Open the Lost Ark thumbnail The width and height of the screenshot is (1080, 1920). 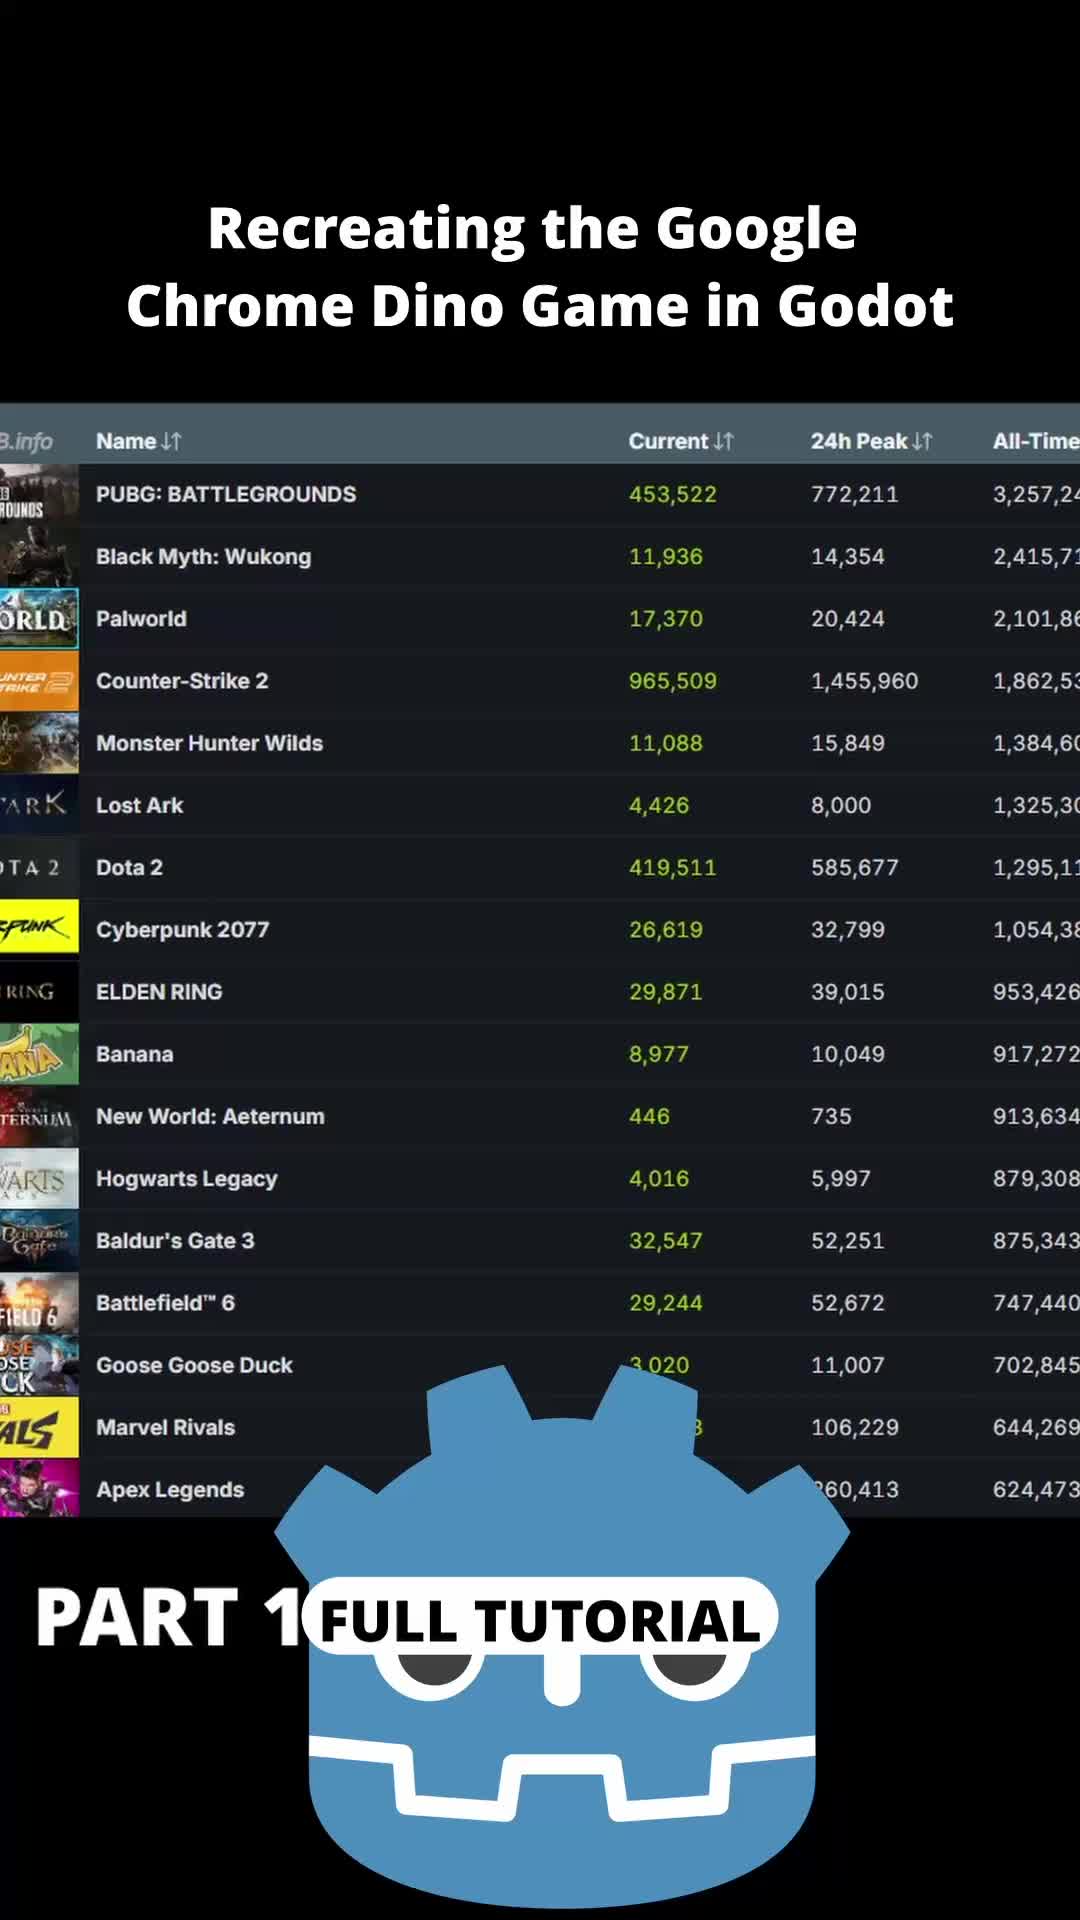[x=39, y=805]
